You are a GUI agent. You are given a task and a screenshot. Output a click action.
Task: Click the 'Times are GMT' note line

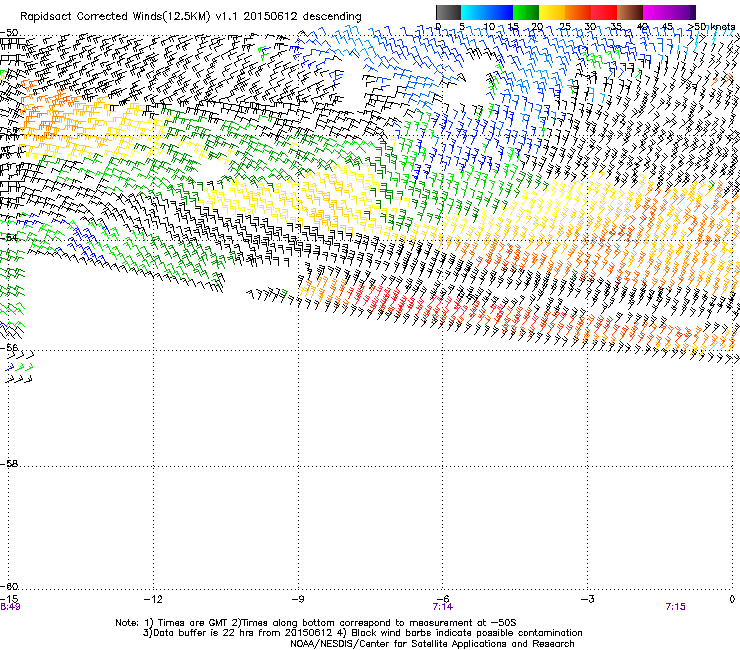[x=316, y=623]
